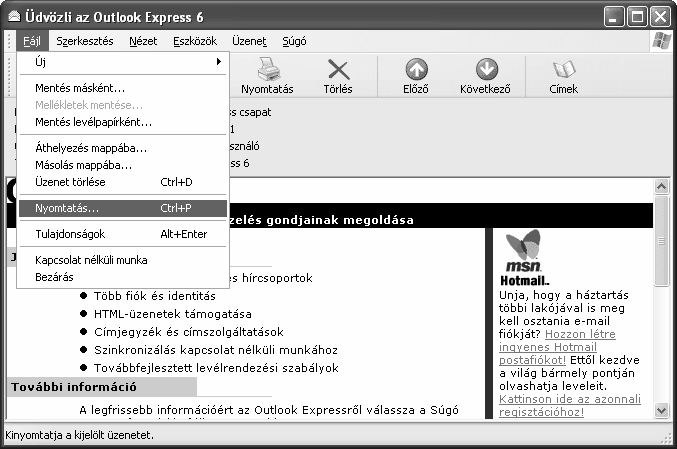Click the Windows flag logo in menu bar
Viewport: 677px width, 449px height.
661,41
